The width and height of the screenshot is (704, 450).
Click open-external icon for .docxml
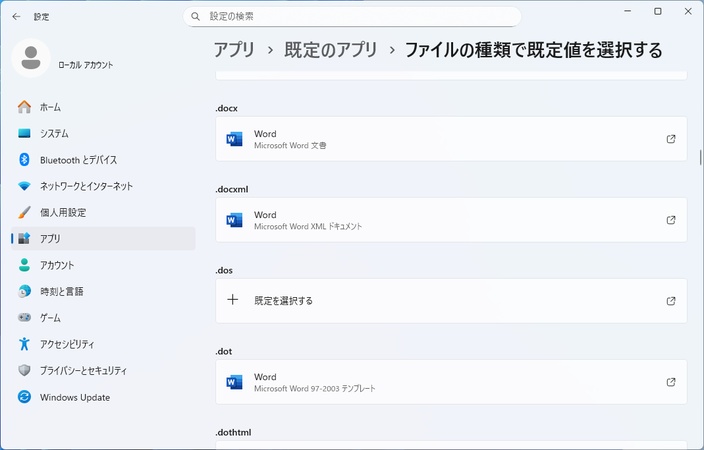click(671, 220)
